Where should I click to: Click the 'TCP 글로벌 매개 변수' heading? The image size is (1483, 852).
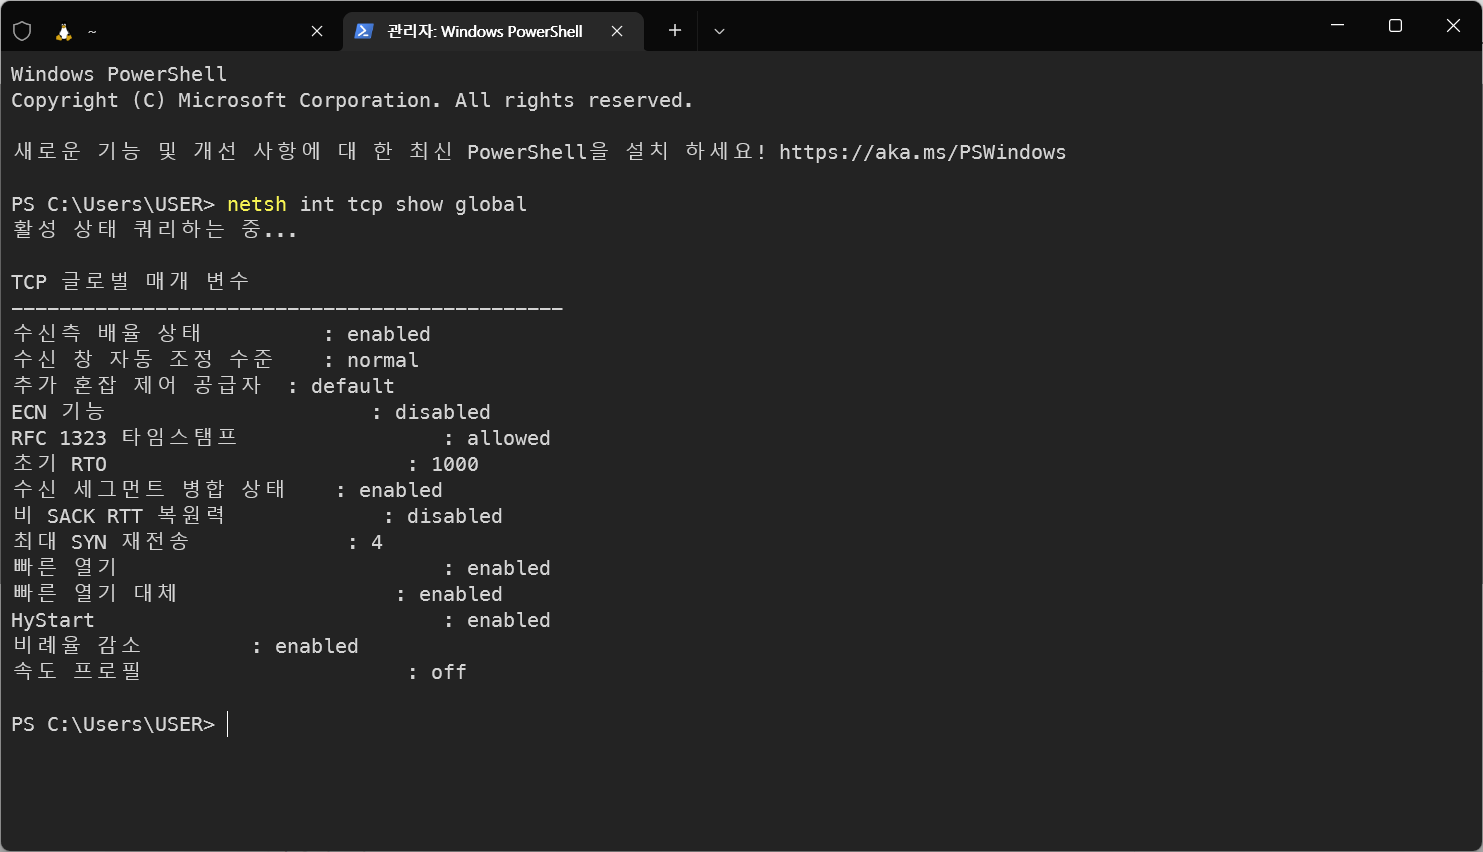(x=130, y=282)
